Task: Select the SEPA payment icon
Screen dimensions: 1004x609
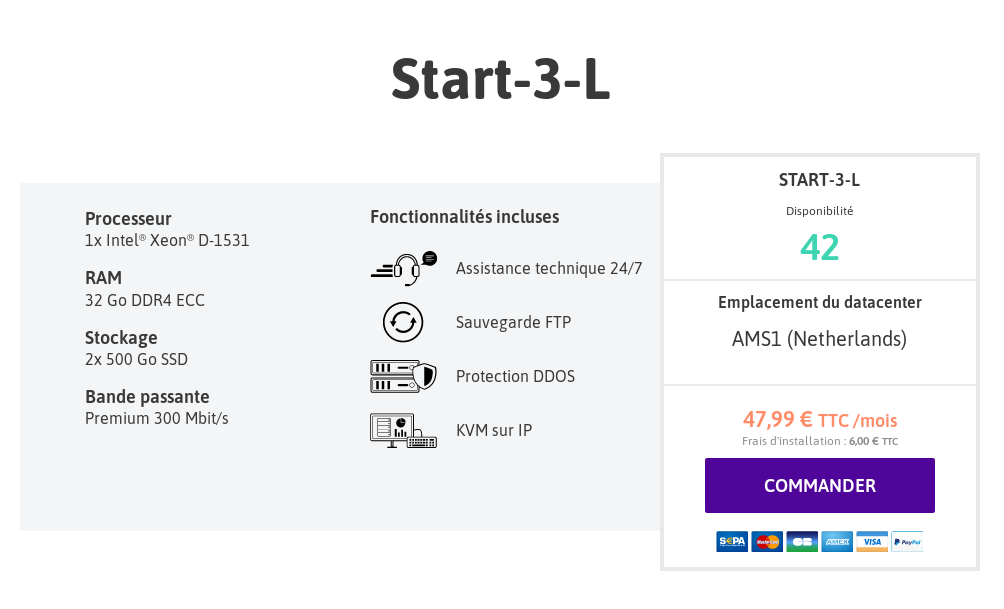Action: [732, 541]
